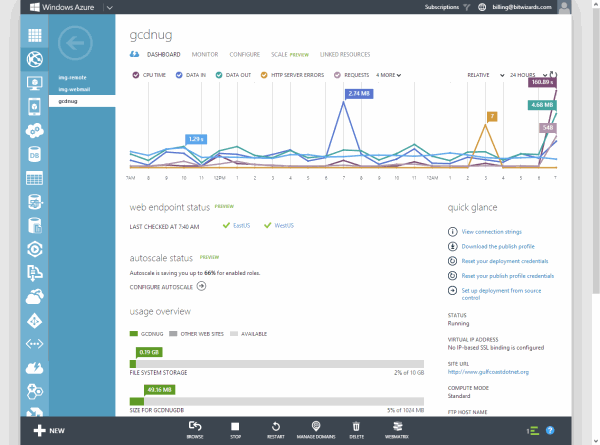Click Download the publish profile link
600x445 pixels.
click(x=498, y=246)
